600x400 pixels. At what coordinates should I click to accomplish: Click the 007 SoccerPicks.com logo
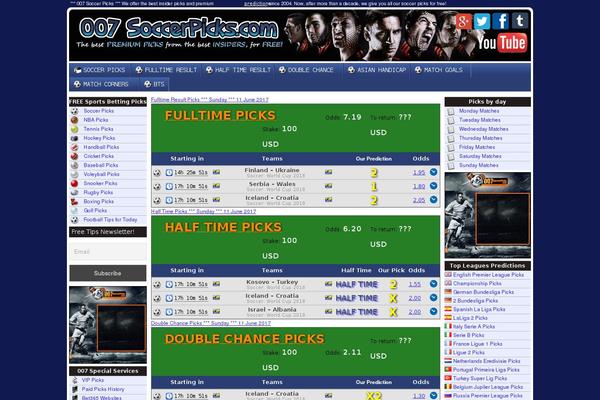pos(179,29)
